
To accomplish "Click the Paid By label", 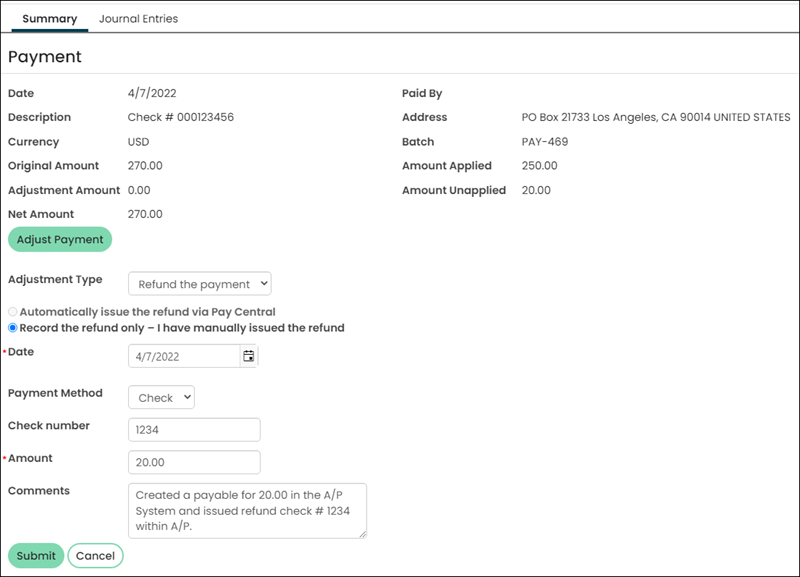I will 422,93.
